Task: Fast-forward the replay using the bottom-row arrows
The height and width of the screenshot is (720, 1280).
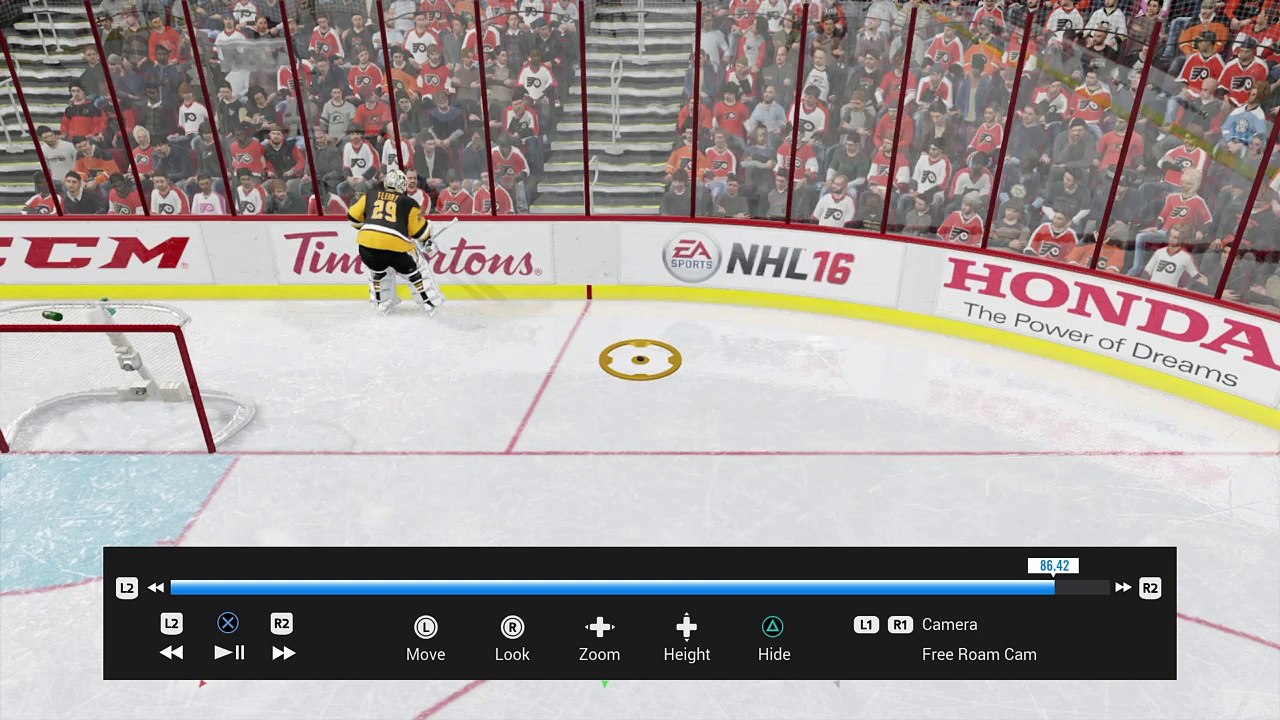Action: pos(283,653)
